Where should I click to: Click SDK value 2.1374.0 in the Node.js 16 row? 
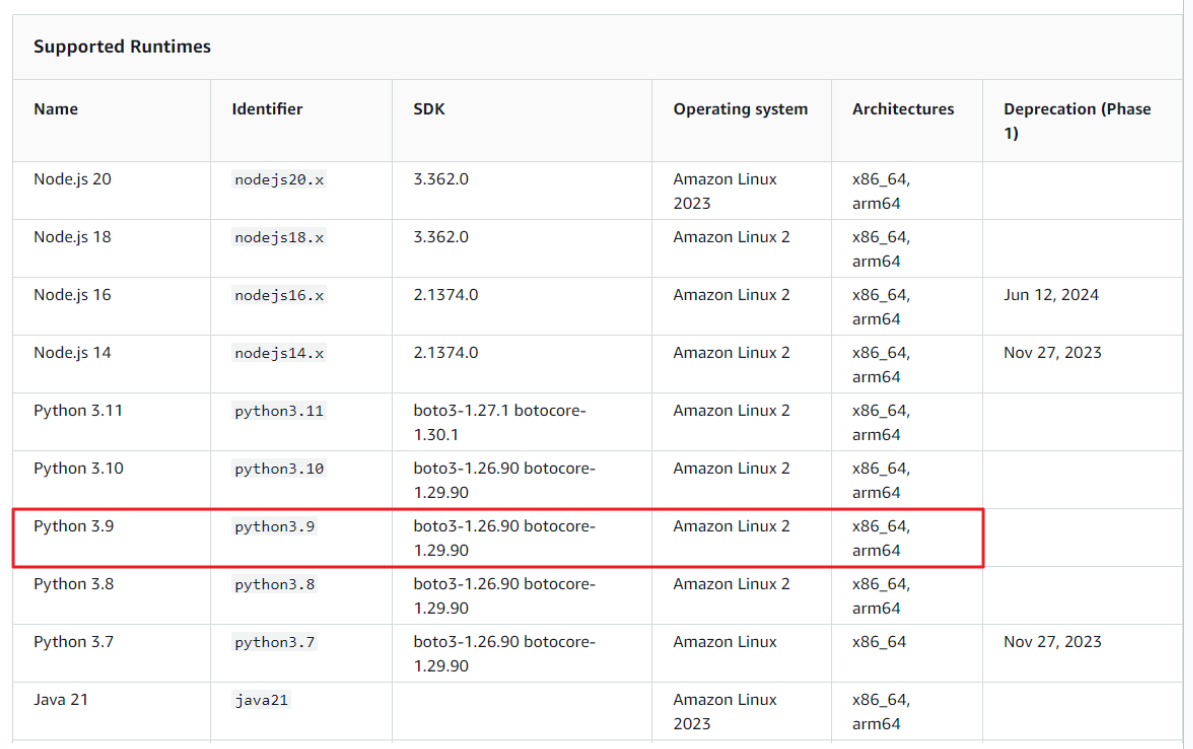[x=446, y=295]
